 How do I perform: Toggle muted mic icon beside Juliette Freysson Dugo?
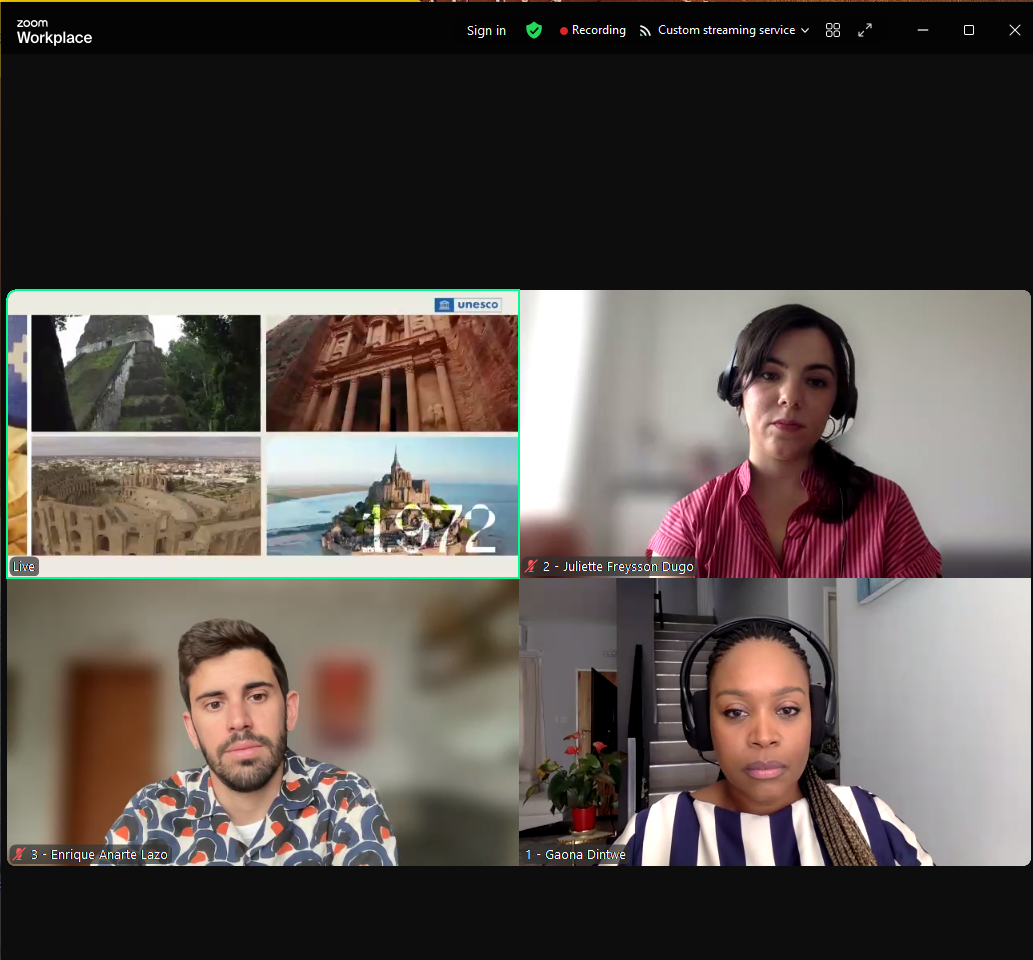point(531,567)
